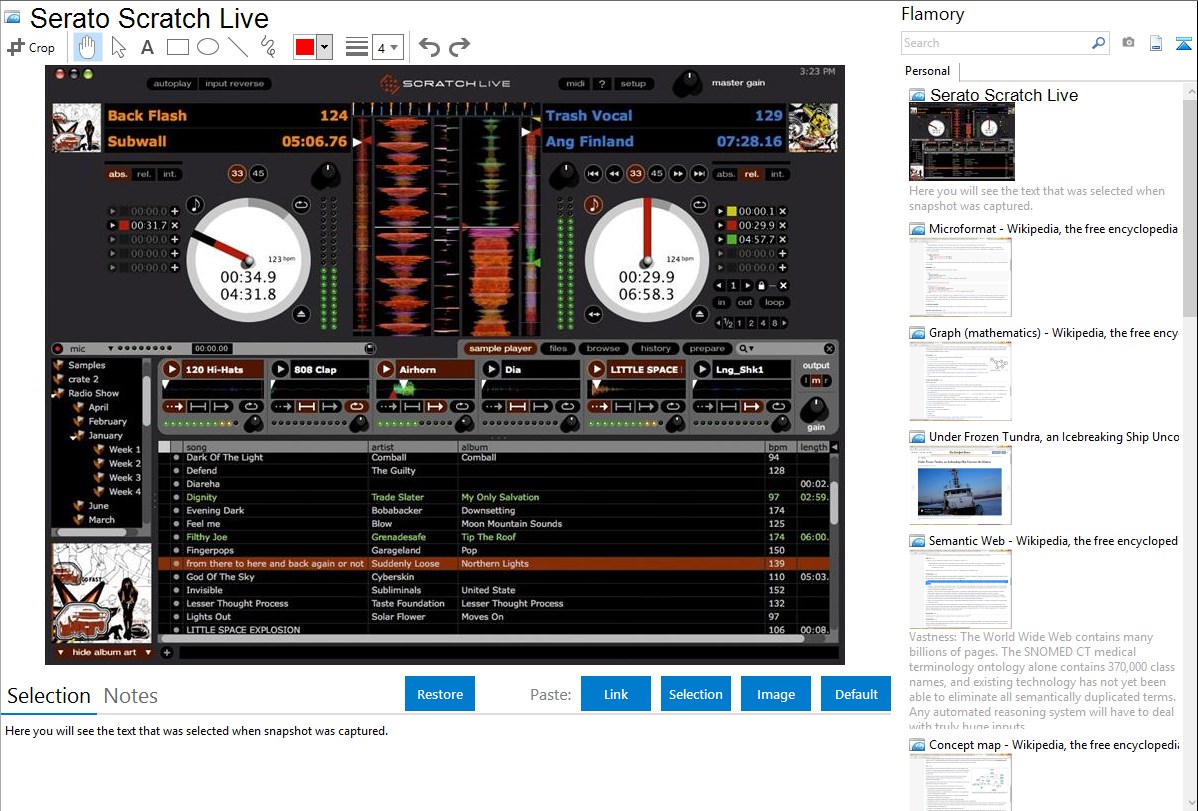Viewport: 1198px width, 811px height.
Task: Open the Under Frozen Tundra snapshot thumbnail
Action: pos(960,485)
